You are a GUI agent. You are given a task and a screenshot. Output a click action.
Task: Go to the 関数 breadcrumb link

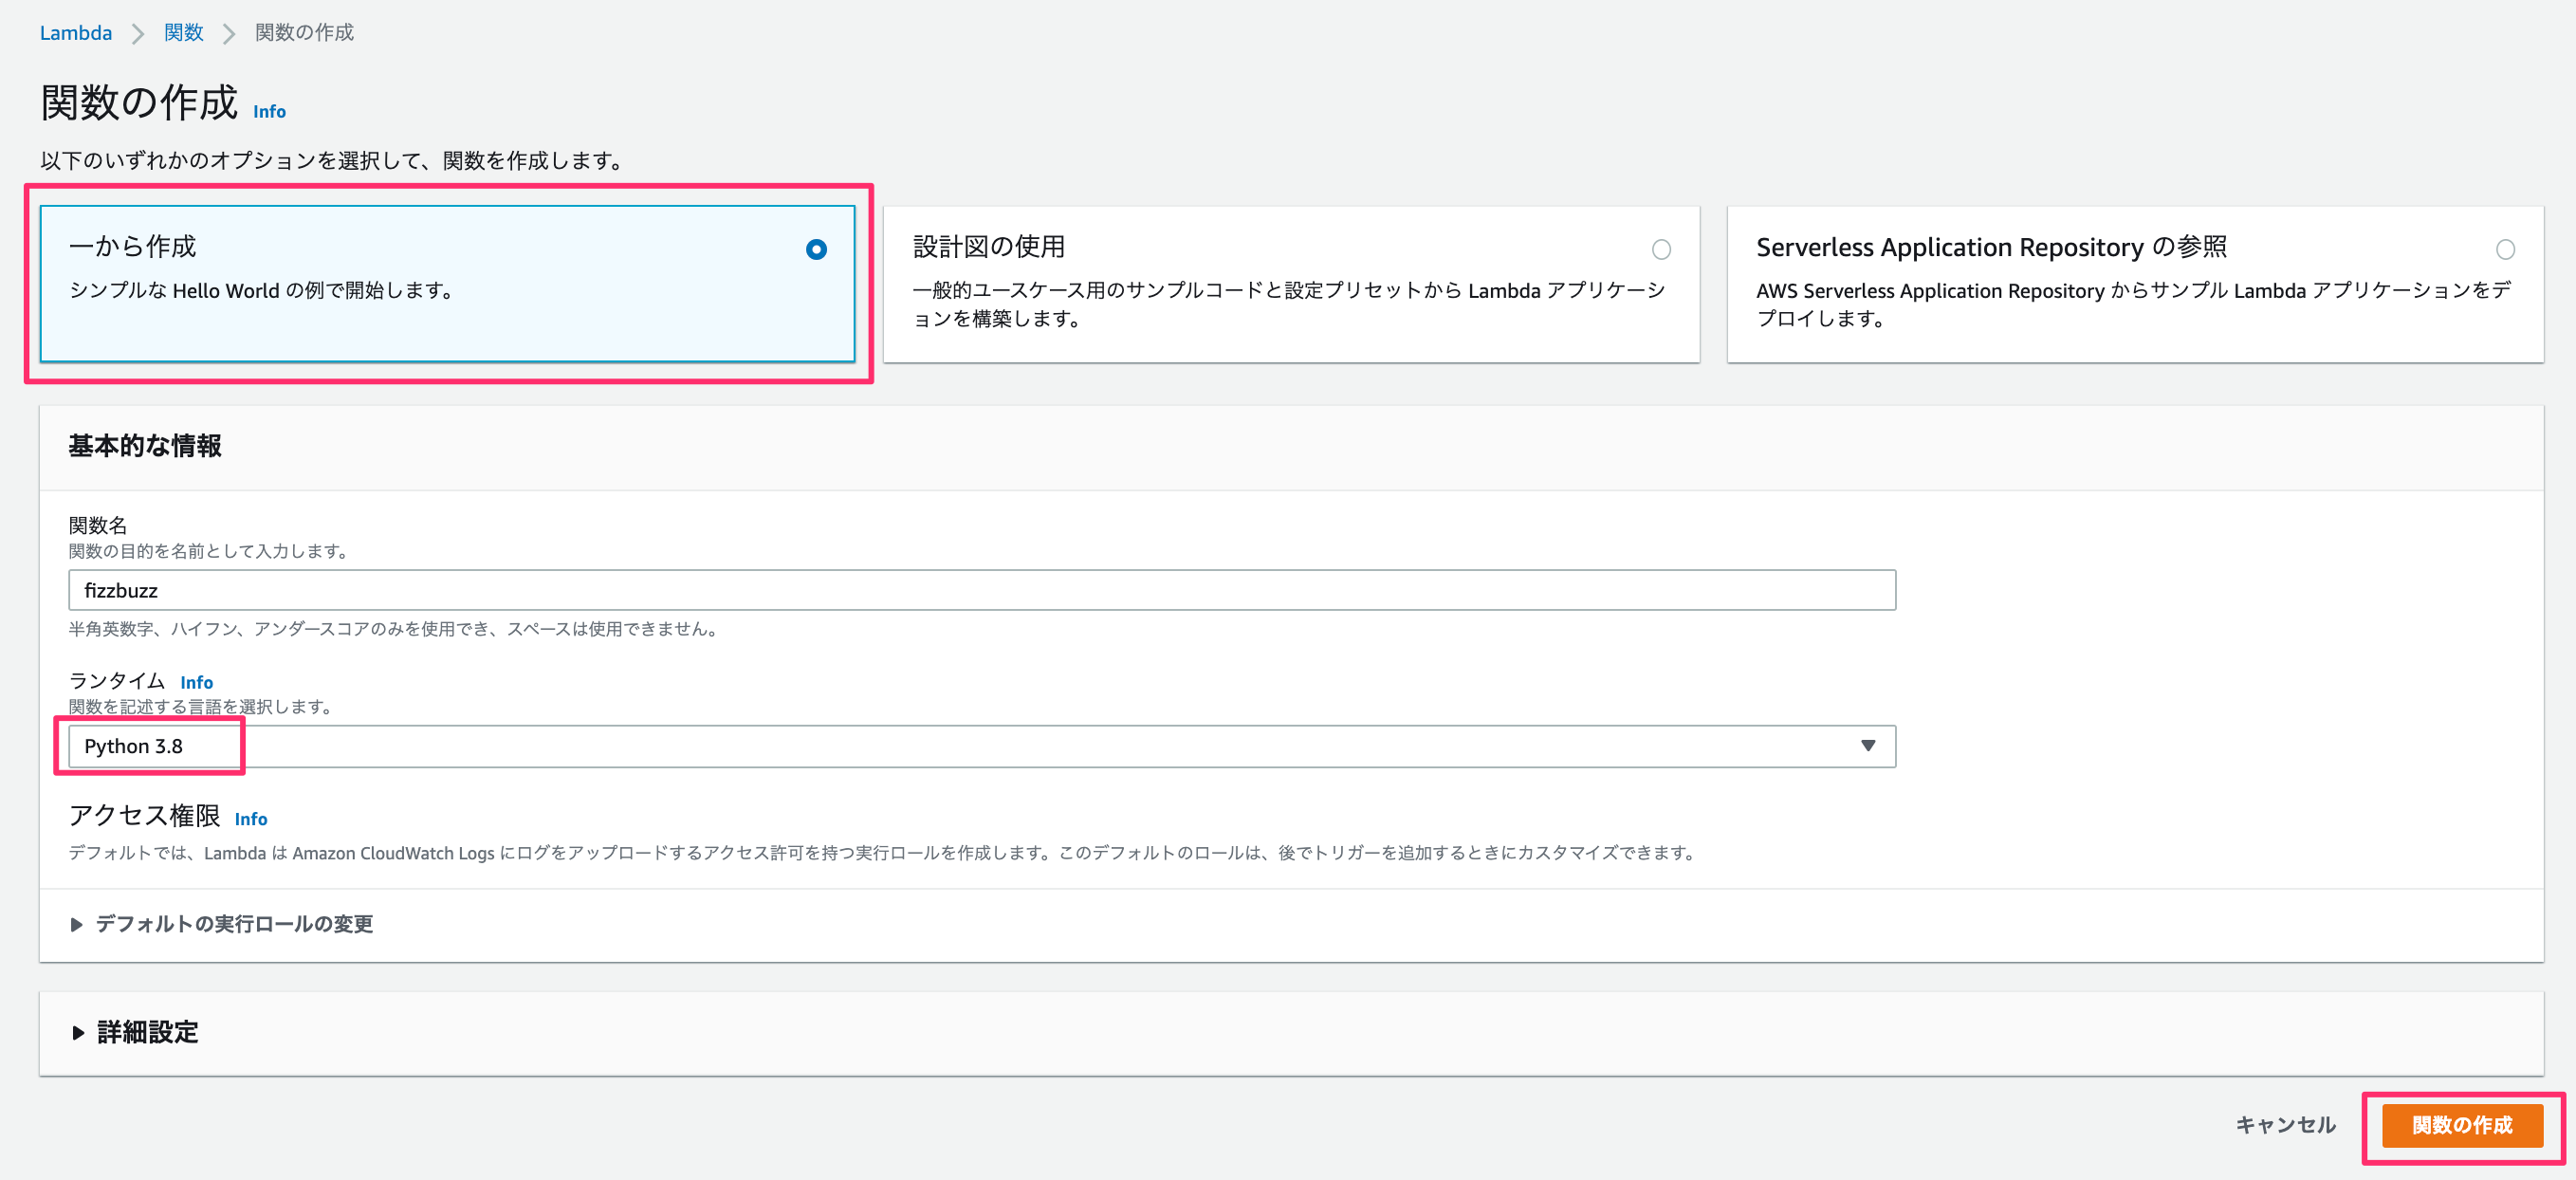(183, 32)
